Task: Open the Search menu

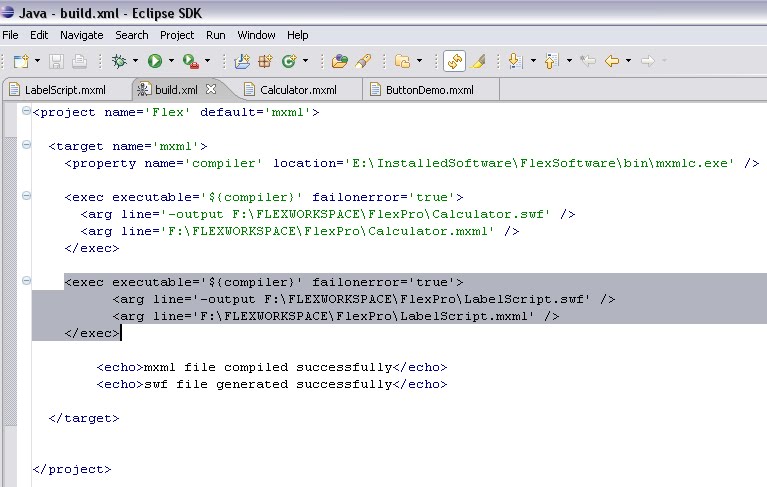Action: tap(132, 35)
